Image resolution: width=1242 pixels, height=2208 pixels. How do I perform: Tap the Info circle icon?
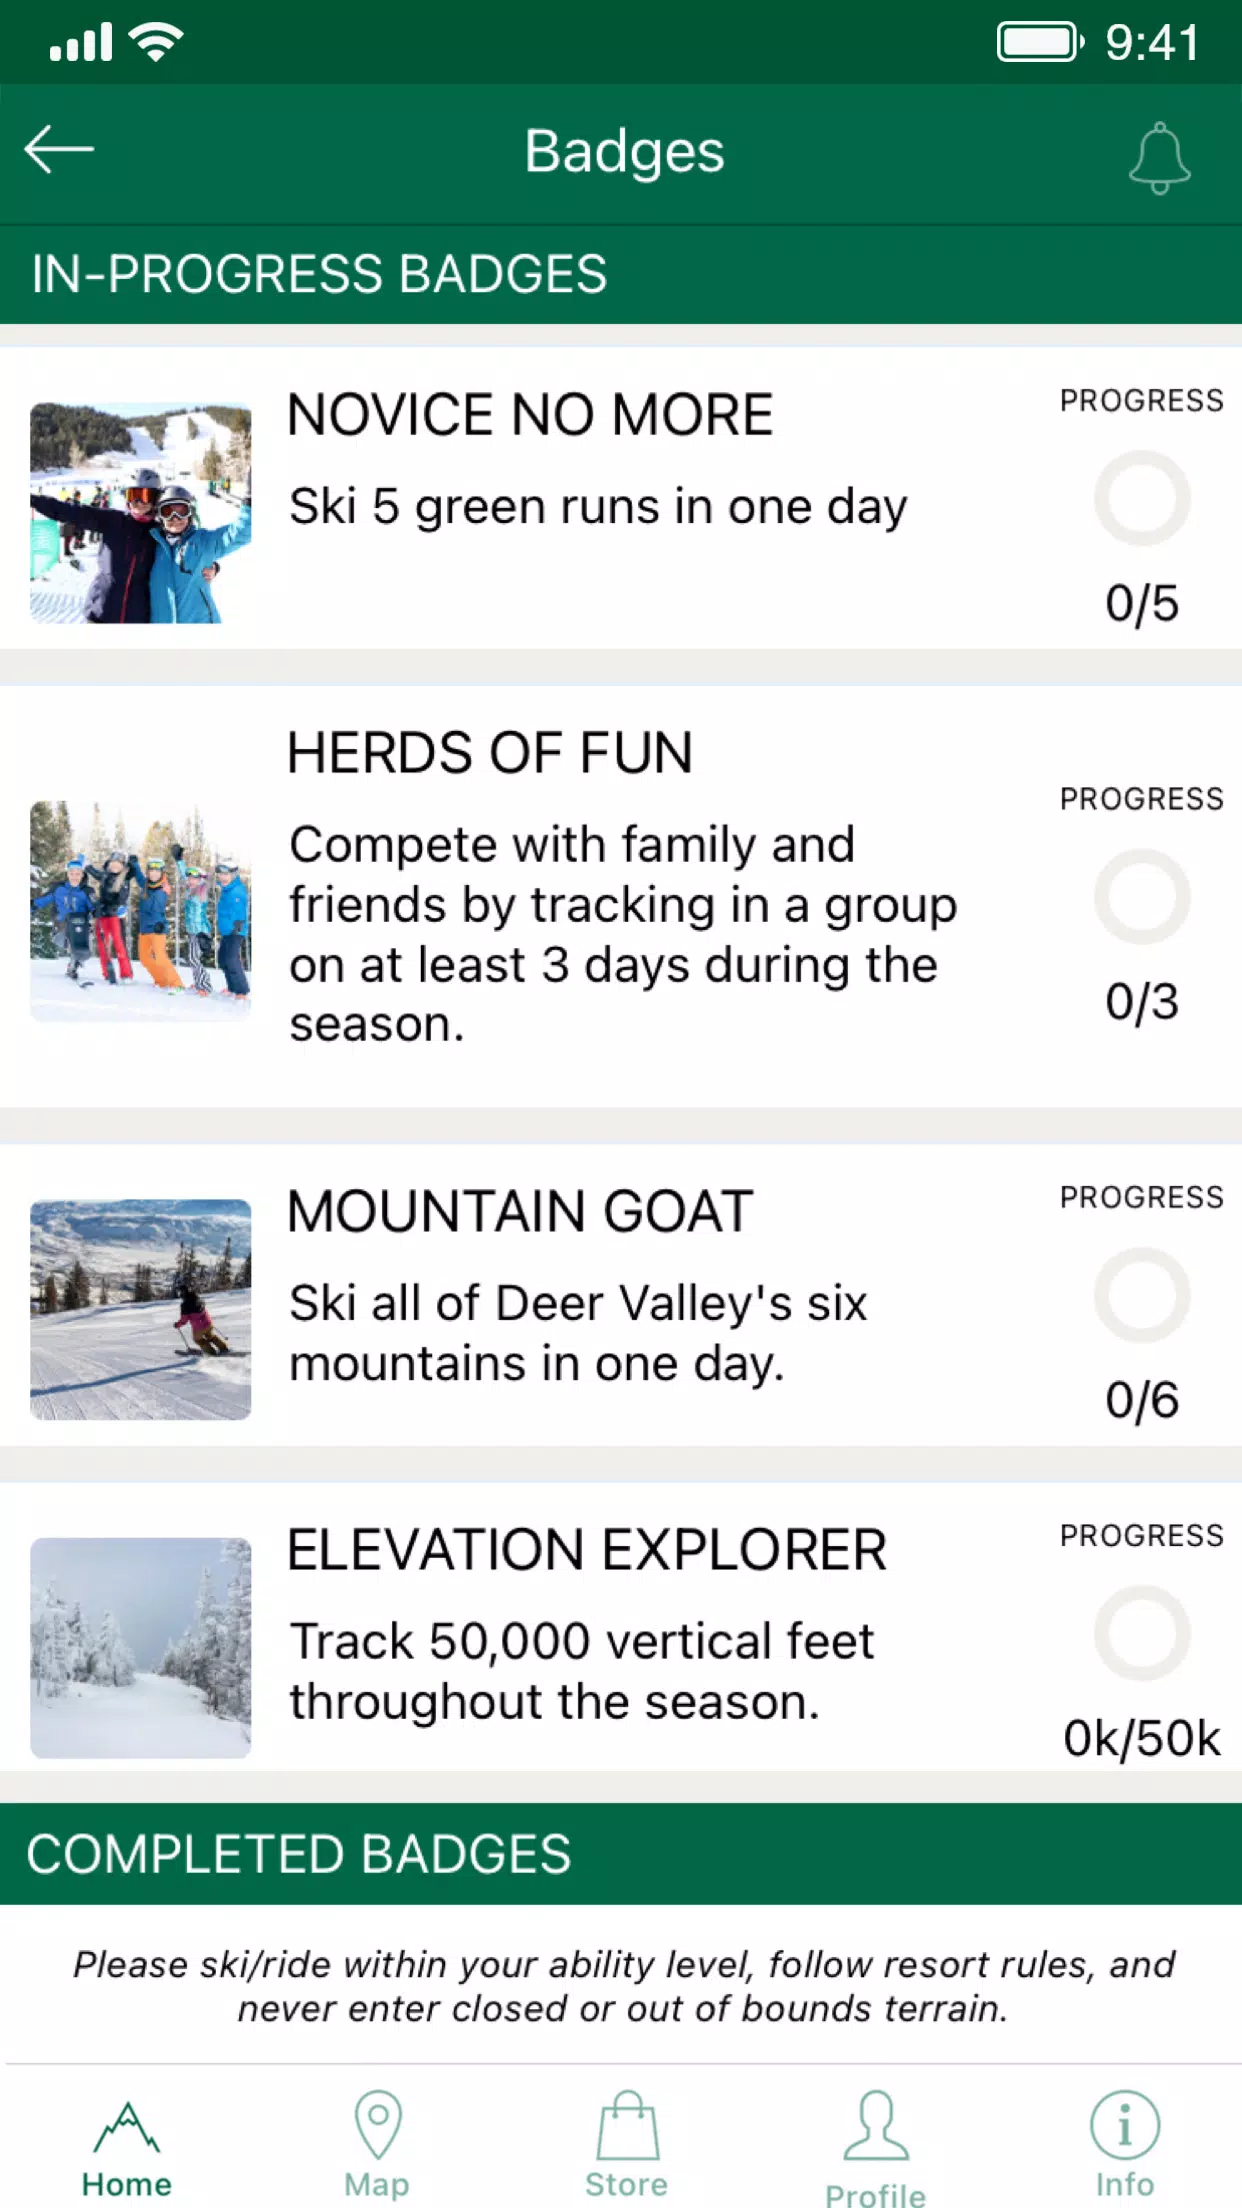coord(1124,2126)
